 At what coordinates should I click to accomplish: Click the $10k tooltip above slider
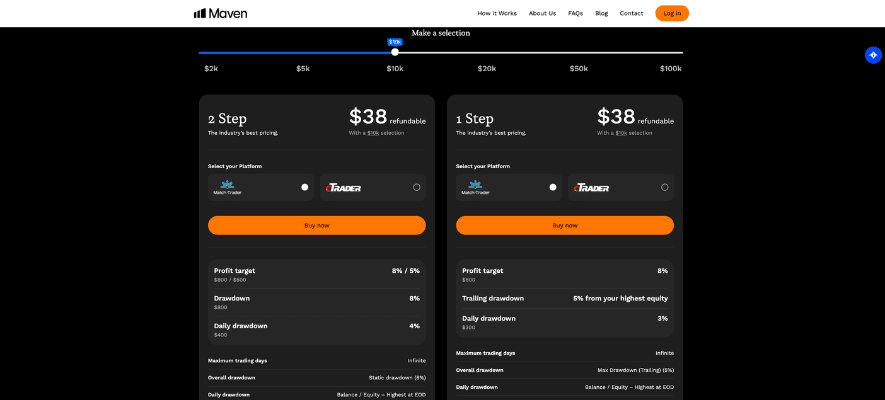(x=395, y=42)
